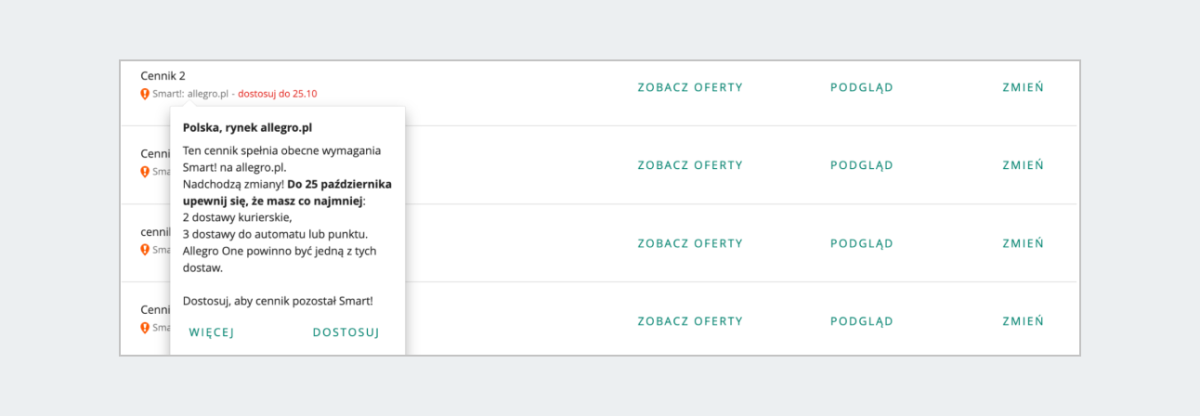This screenshot has width=1200, height=416.
Task: Click the Smart! icon in the second row
Action: 145,172
